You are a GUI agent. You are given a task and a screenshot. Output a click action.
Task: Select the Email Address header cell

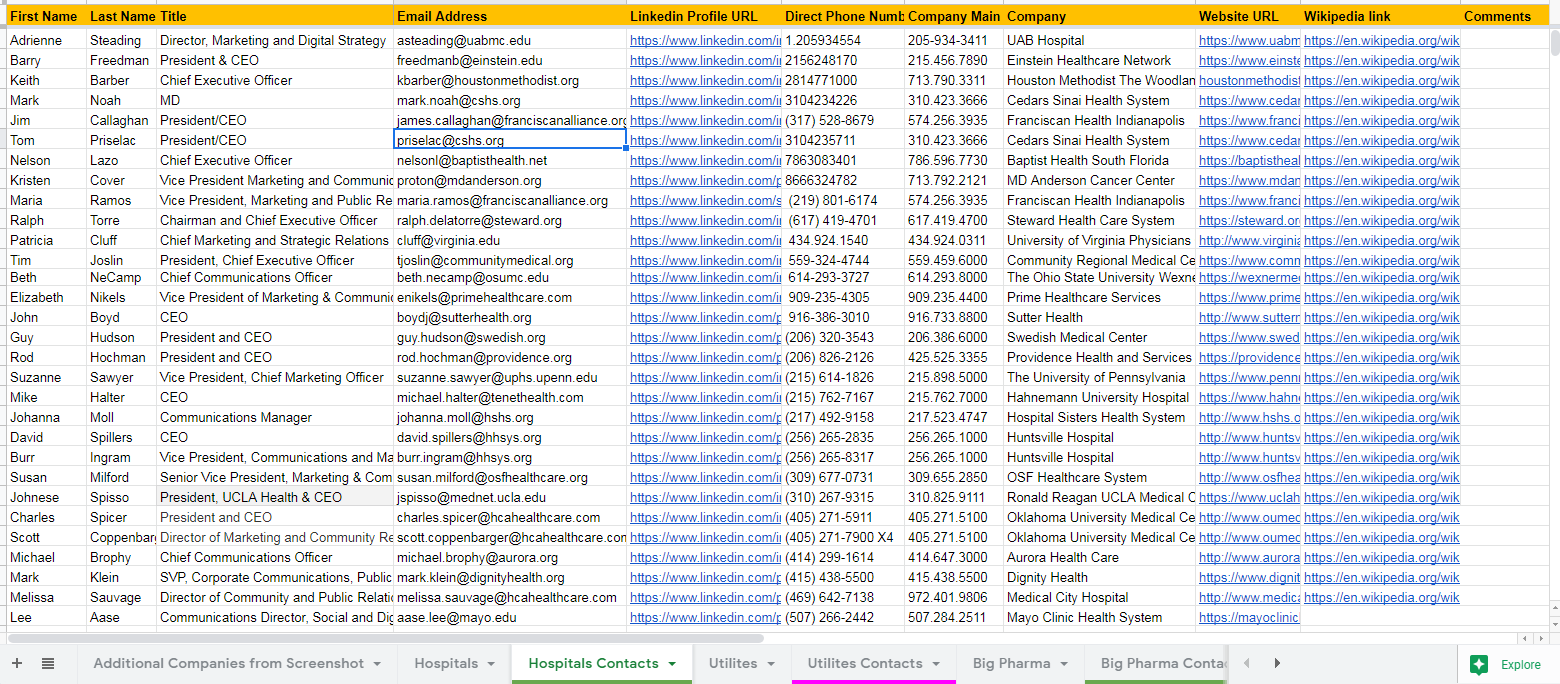[510, 16]
